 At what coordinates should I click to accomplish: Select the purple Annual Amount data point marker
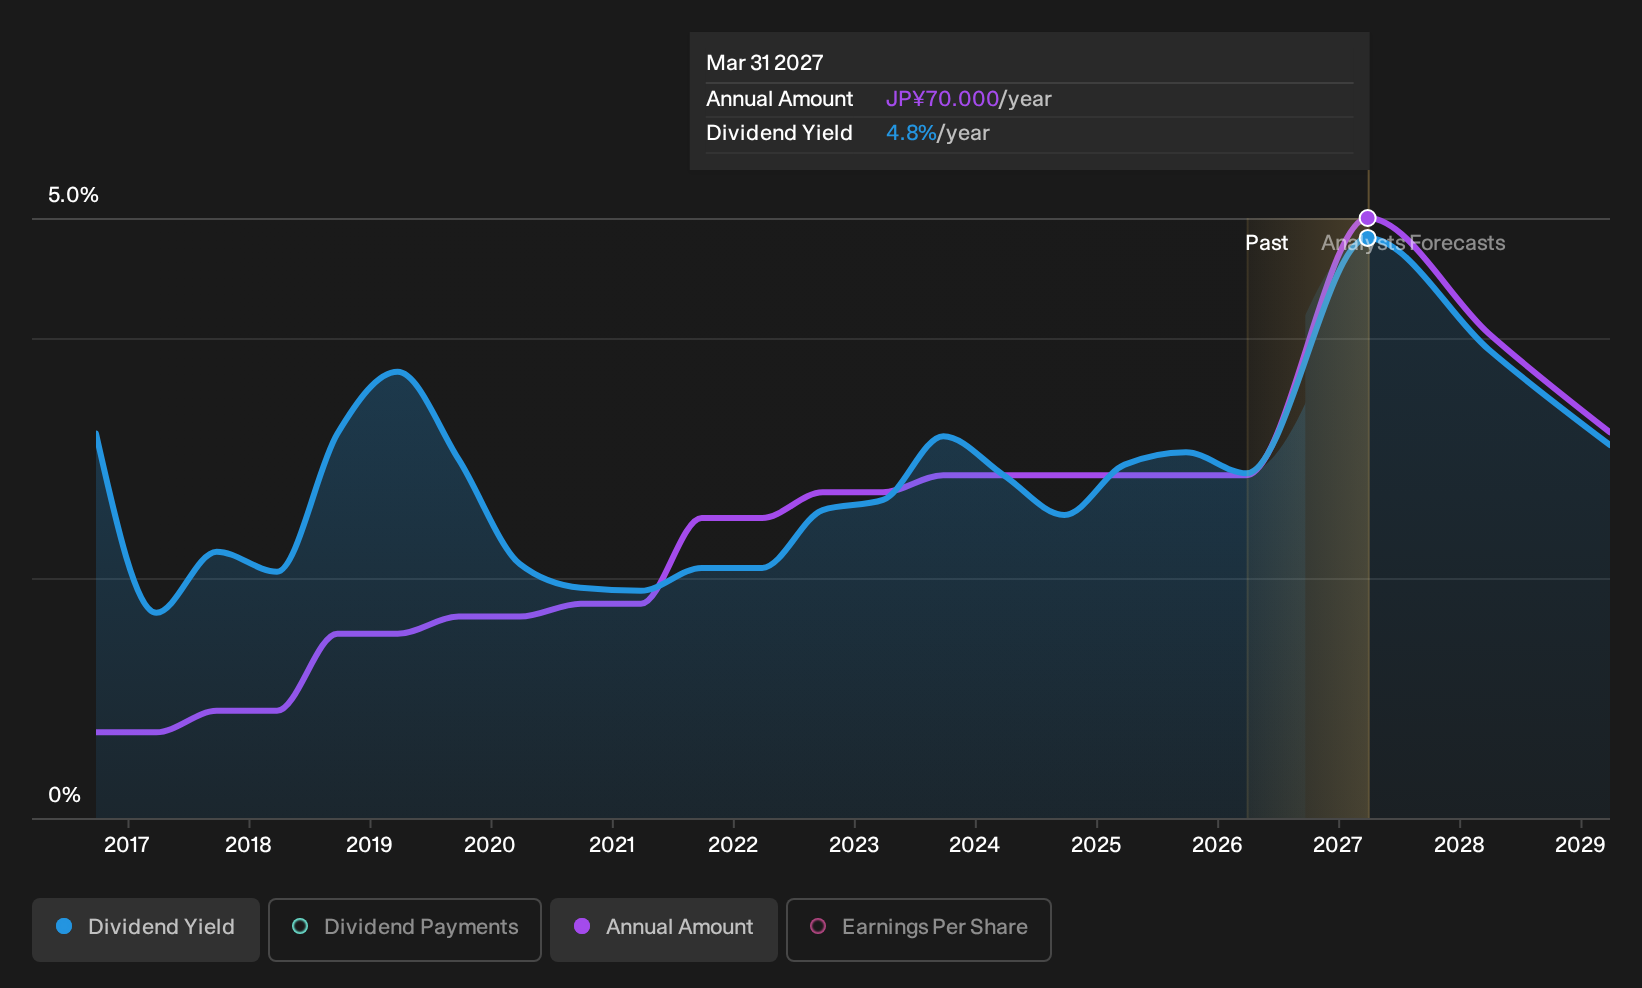pos(1368,218)
